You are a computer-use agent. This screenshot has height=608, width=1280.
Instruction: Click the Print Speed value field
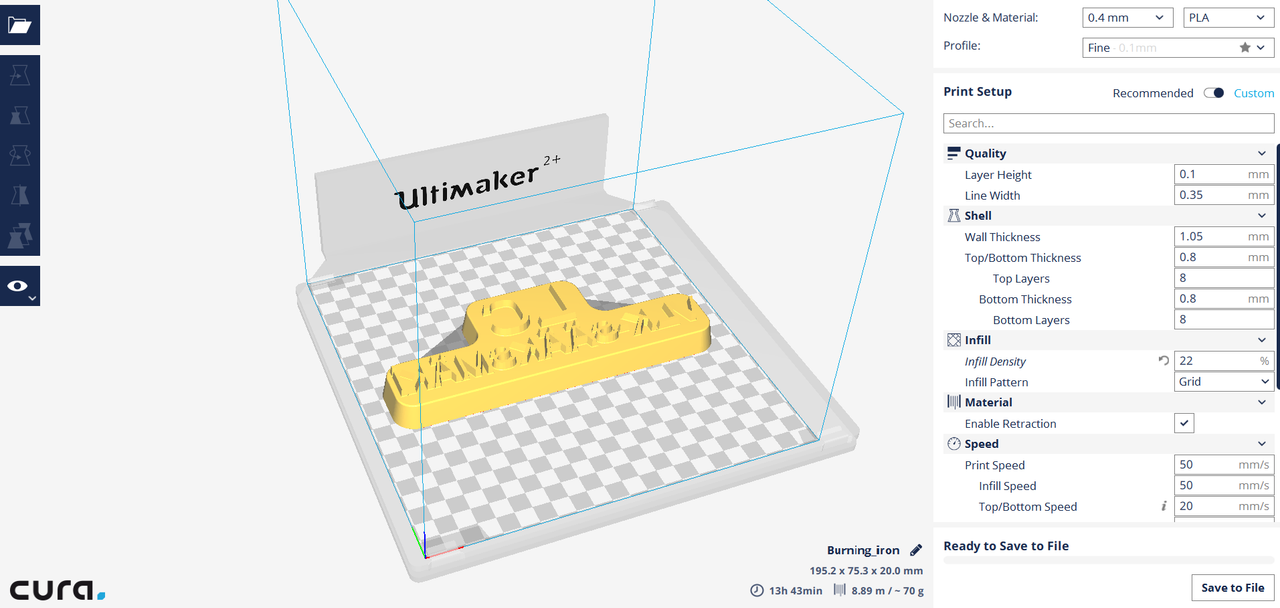pyautogui.click(x=1223, y=465)
